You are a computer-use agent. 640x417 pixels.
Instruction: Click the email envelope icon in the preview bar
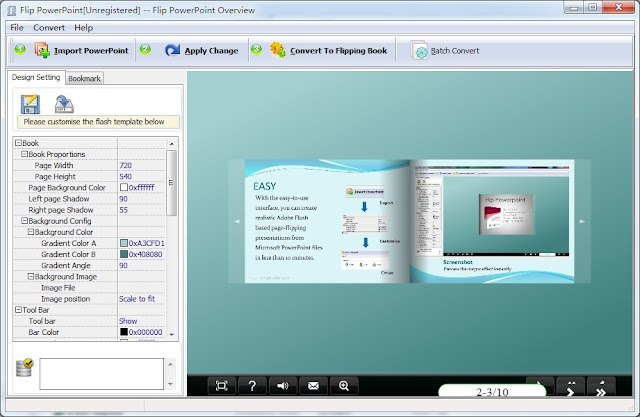click(313, 386)
